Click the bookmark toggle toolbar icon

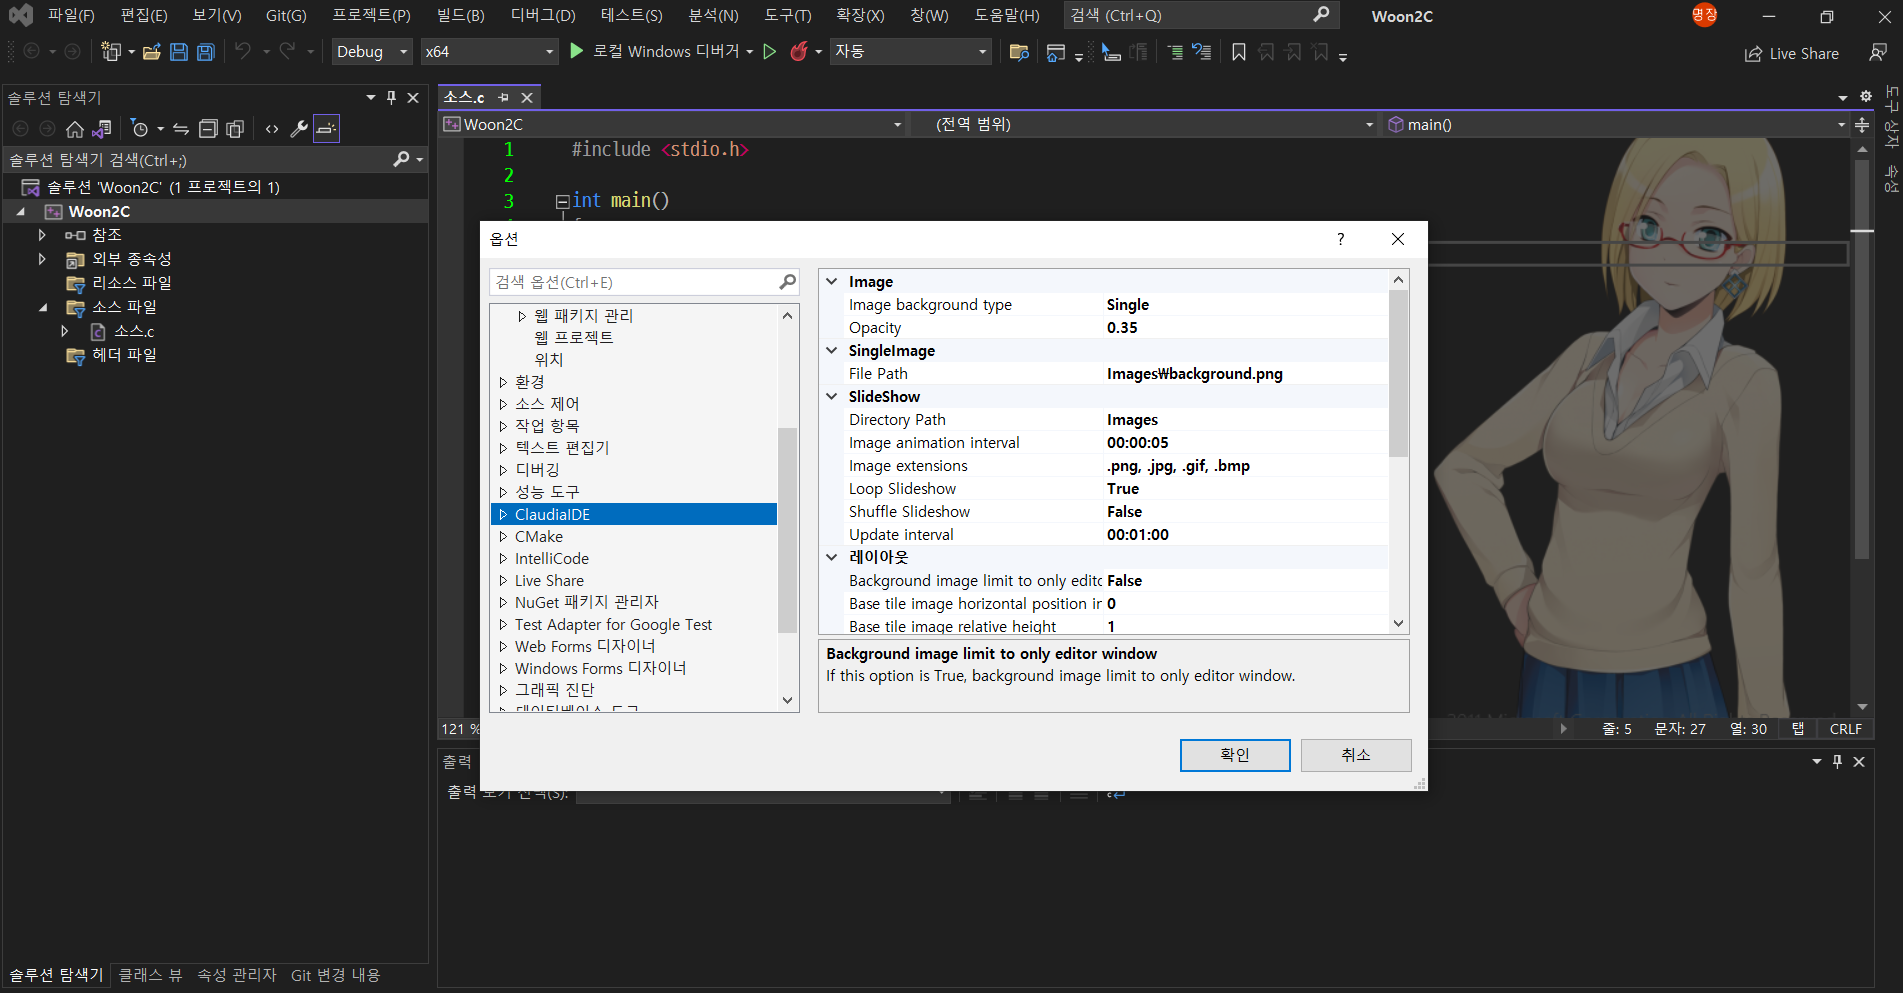(x=1239, y=52)
